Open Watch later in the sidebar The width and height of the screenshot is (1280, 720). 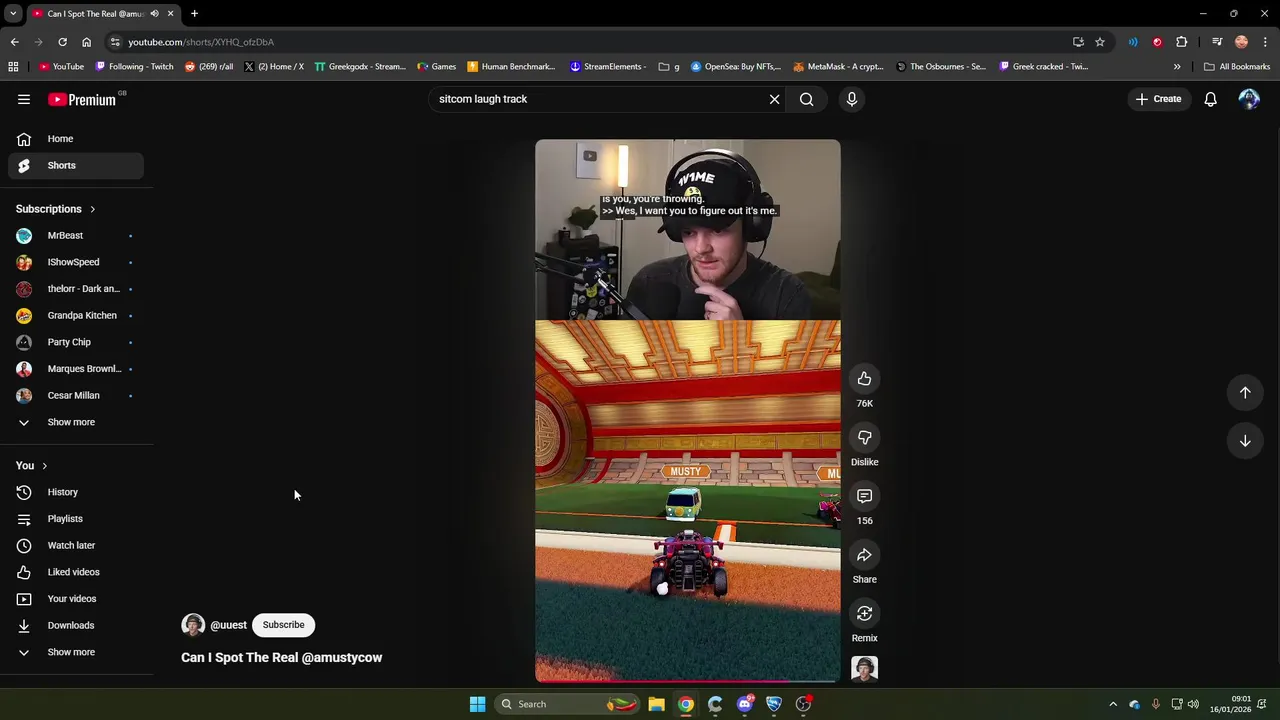76,545
